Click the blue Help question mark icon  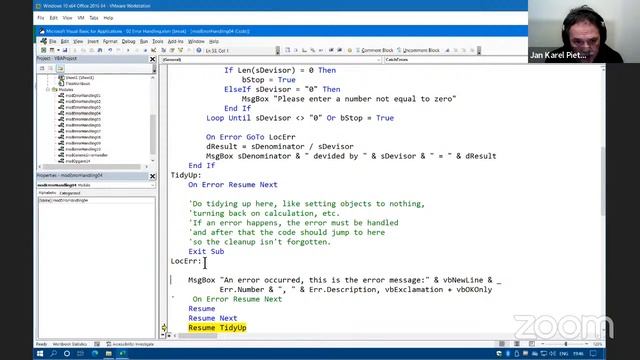[x=199, y=50]
